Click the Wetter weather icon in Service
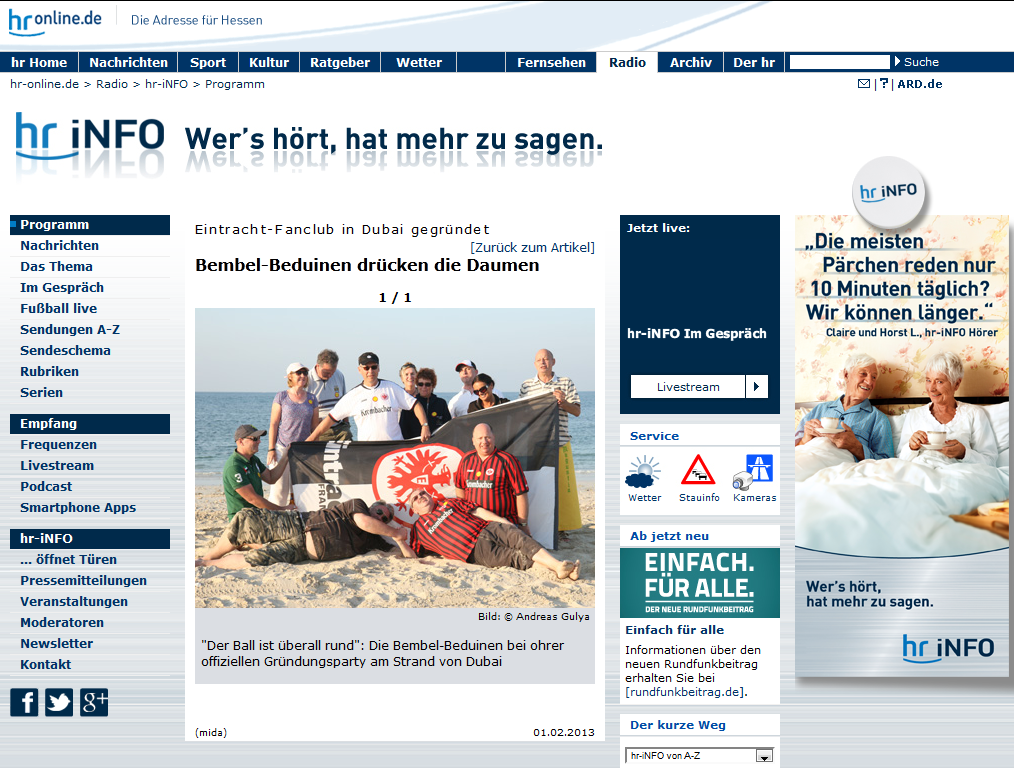Viewport: 1014px width, 768px height. coord(644,472)
